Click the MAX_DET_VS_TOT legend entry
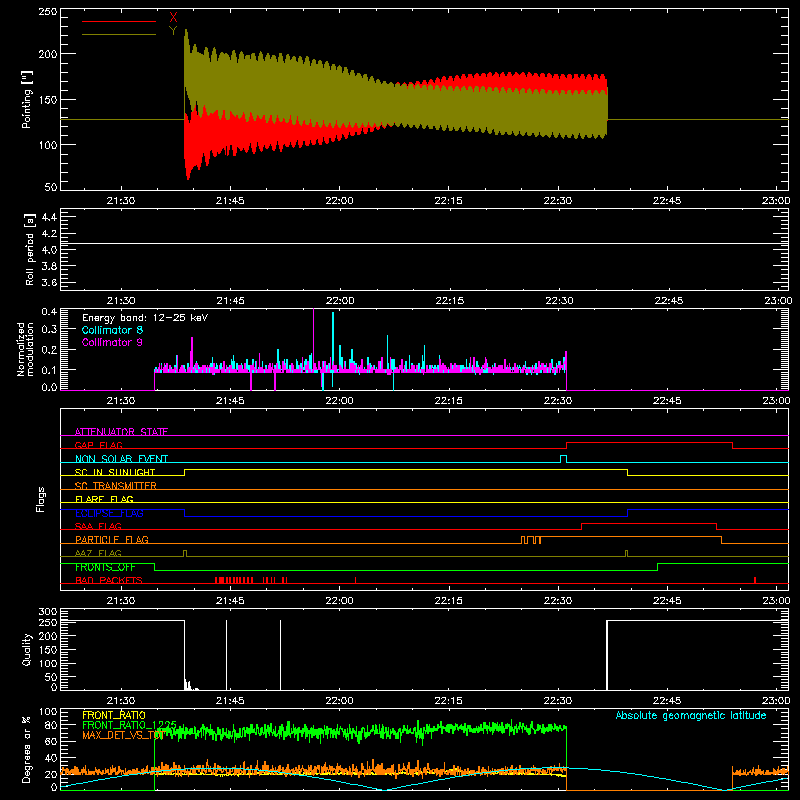This screenshot has width=800, height=800. (122, 735)
